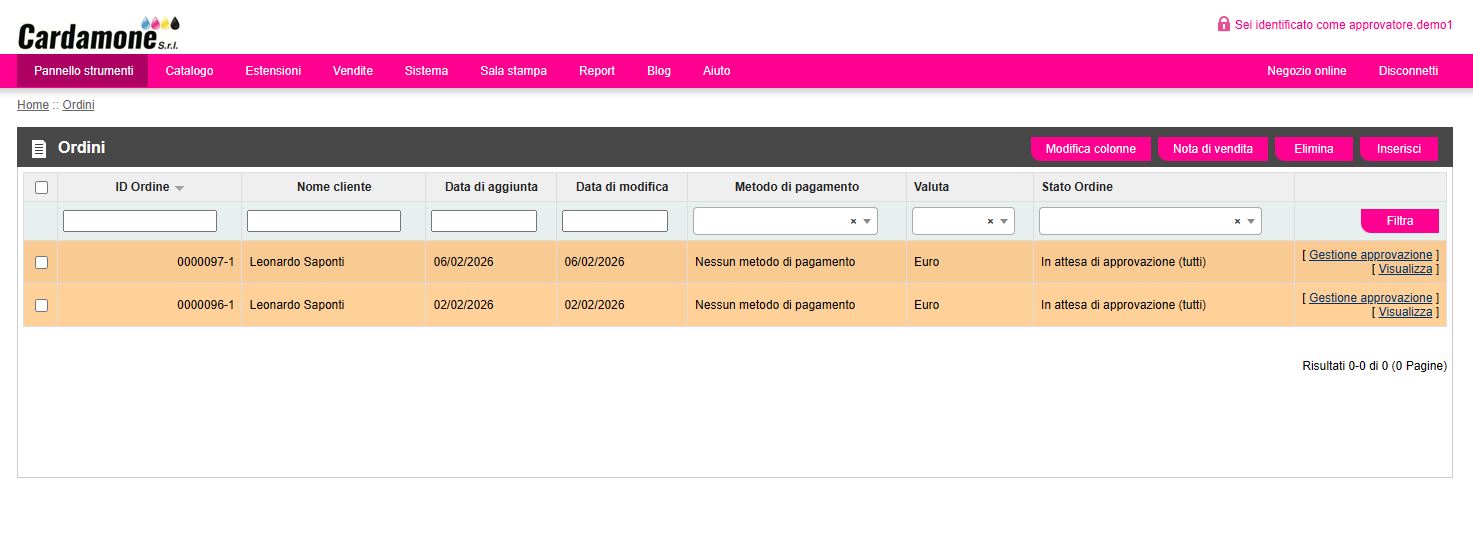Click the Data di modifica filter field
1473x536 pixels.
[615, 221]
